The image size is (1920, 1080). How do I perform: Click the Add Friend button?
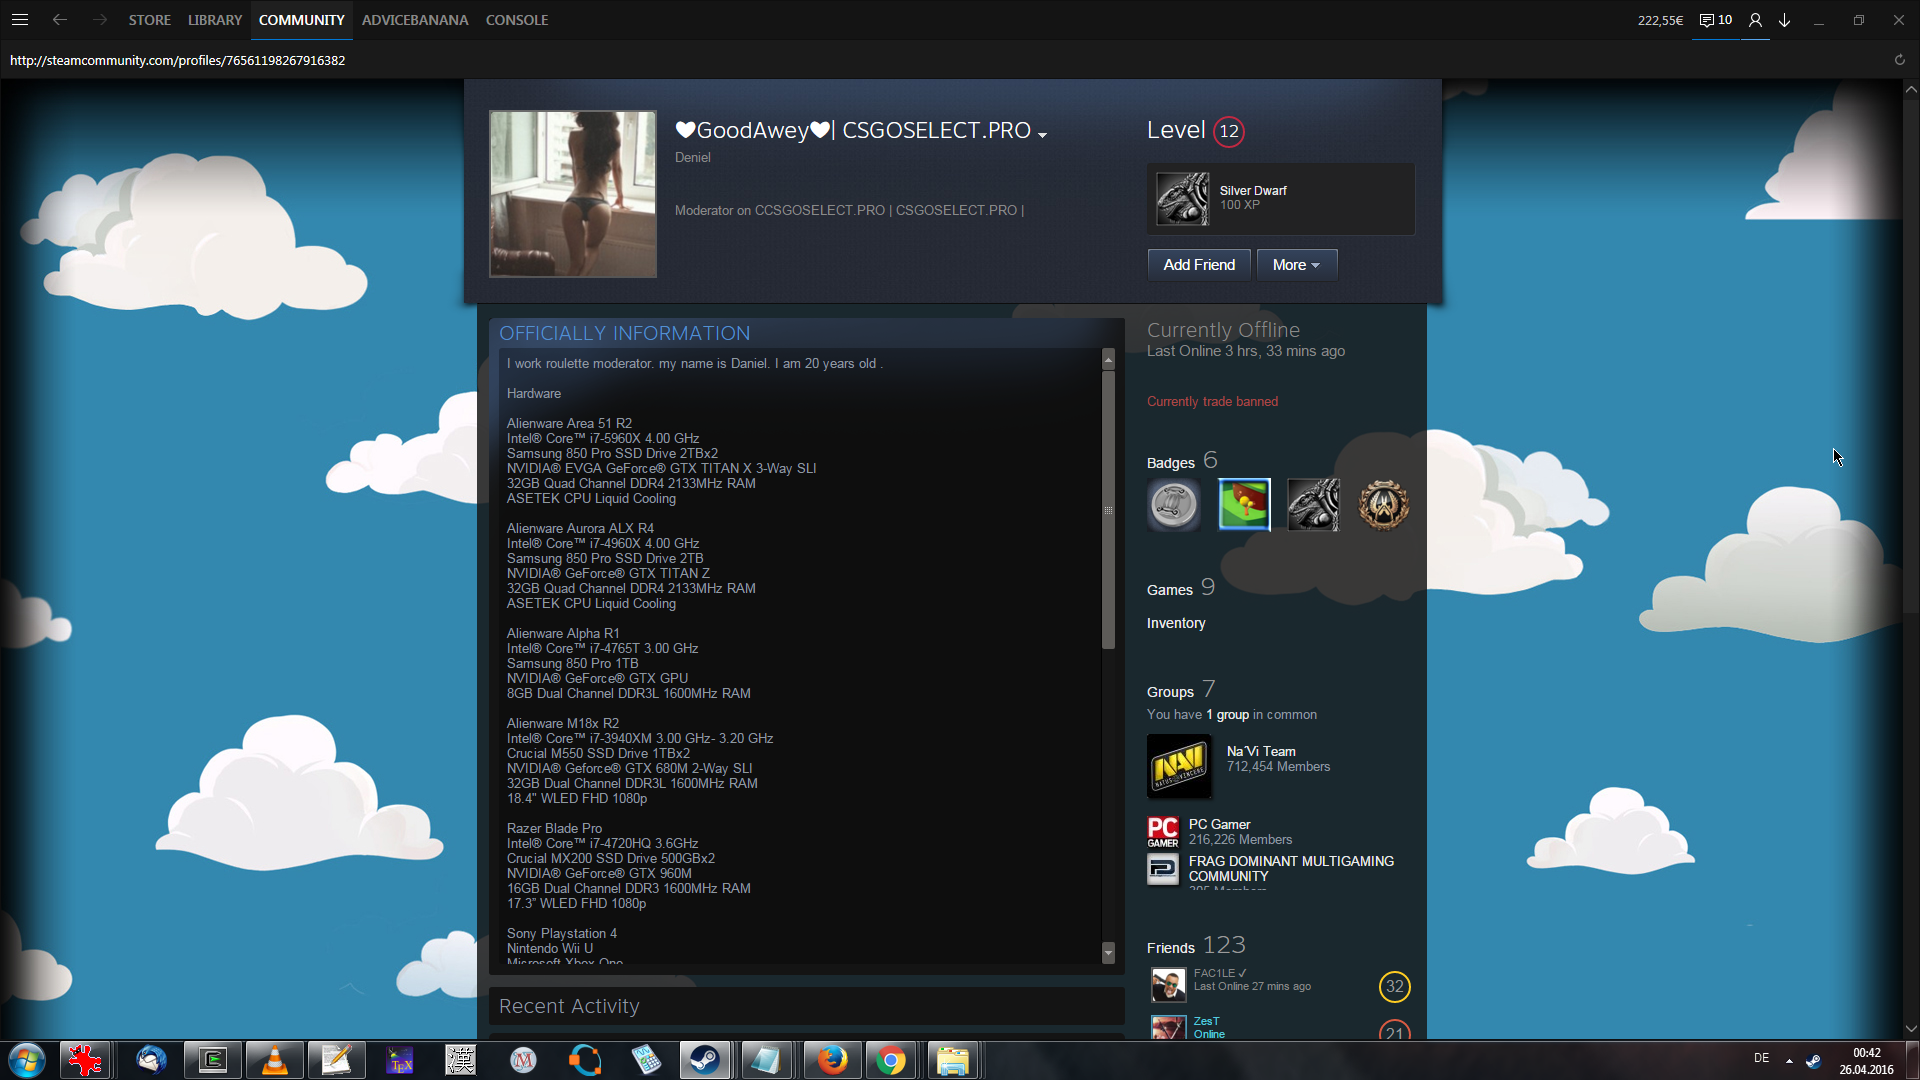click(x=1199, y=265)
